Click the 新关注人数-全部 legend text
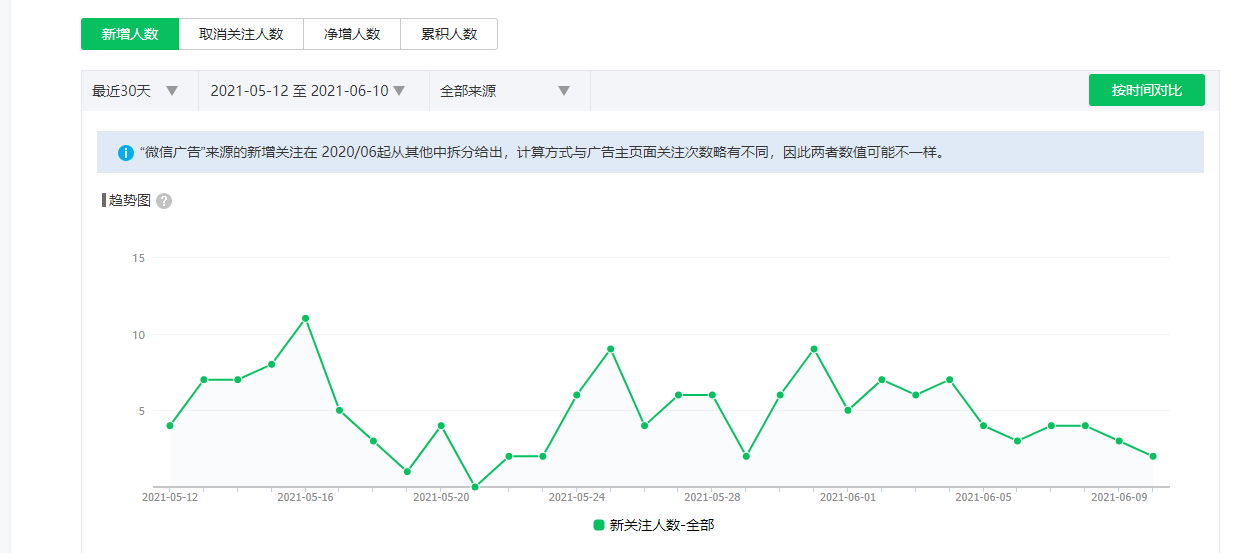Screen dimensions: 1235x553 [x=662, y=525]
